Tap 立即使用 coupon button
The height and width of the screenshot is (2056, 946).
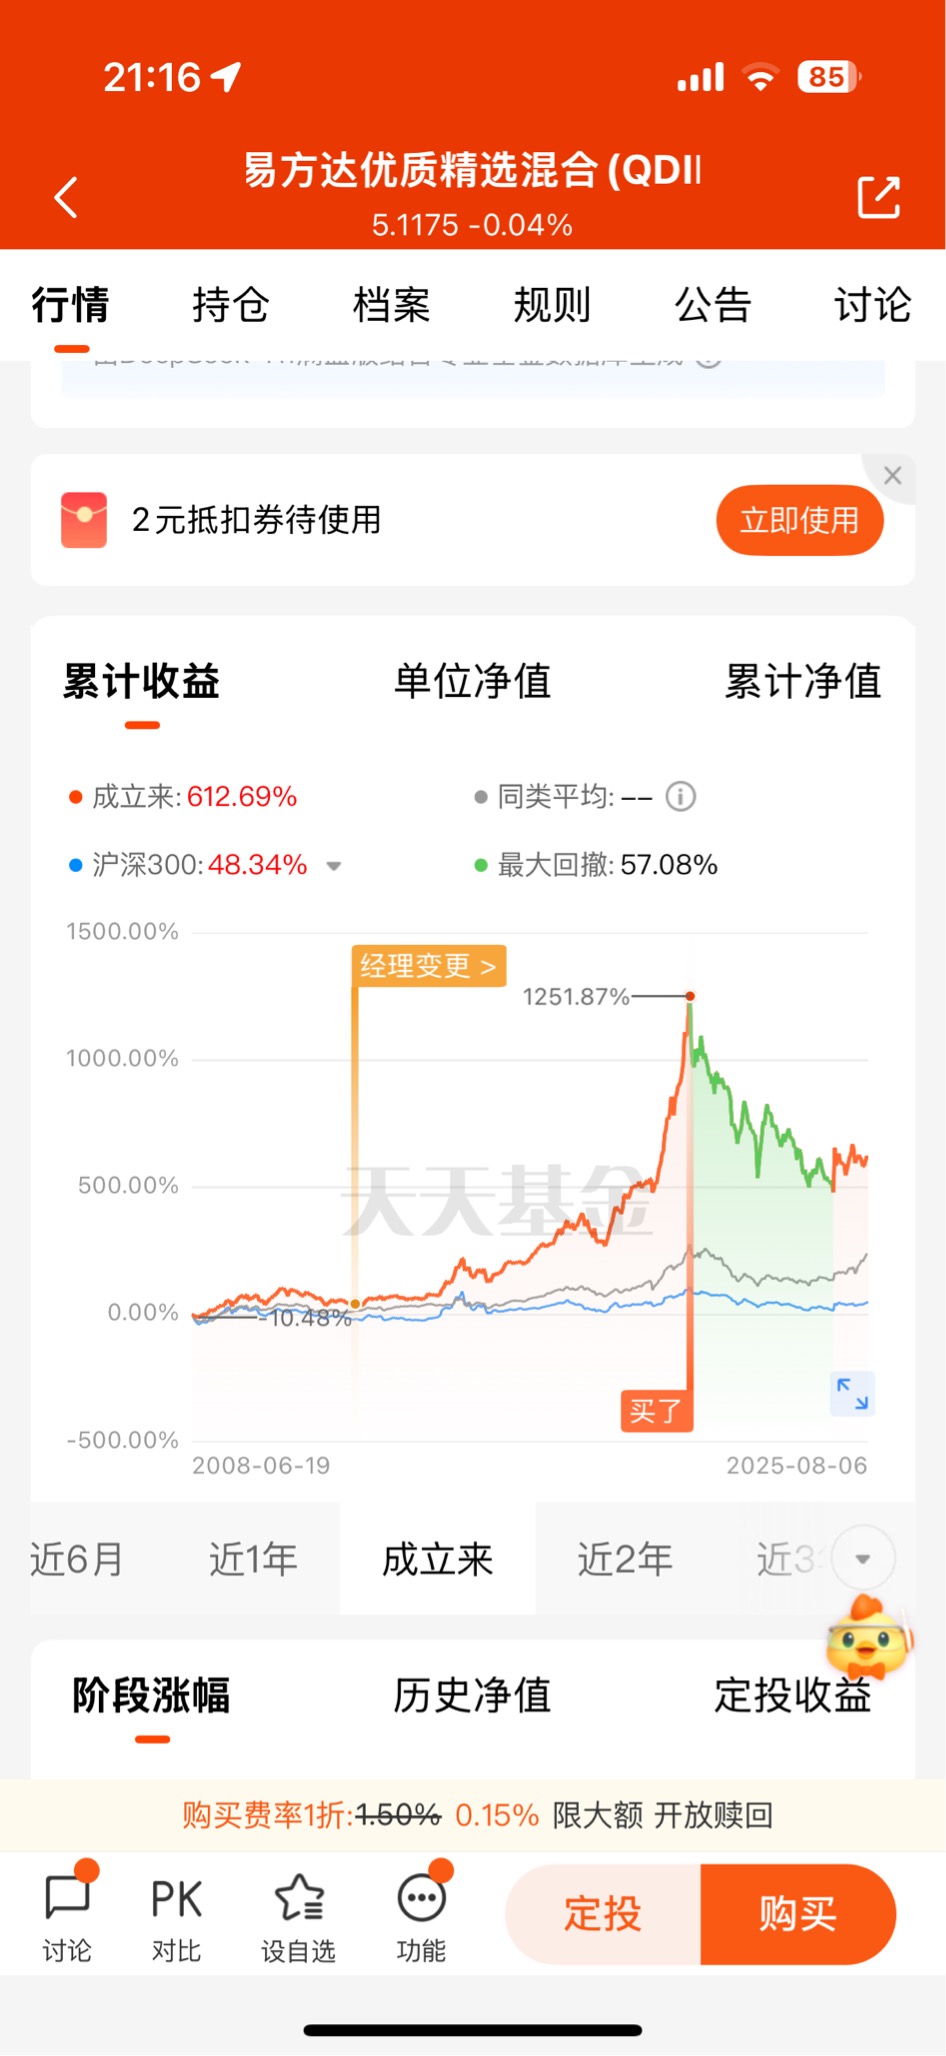point(800,520)
